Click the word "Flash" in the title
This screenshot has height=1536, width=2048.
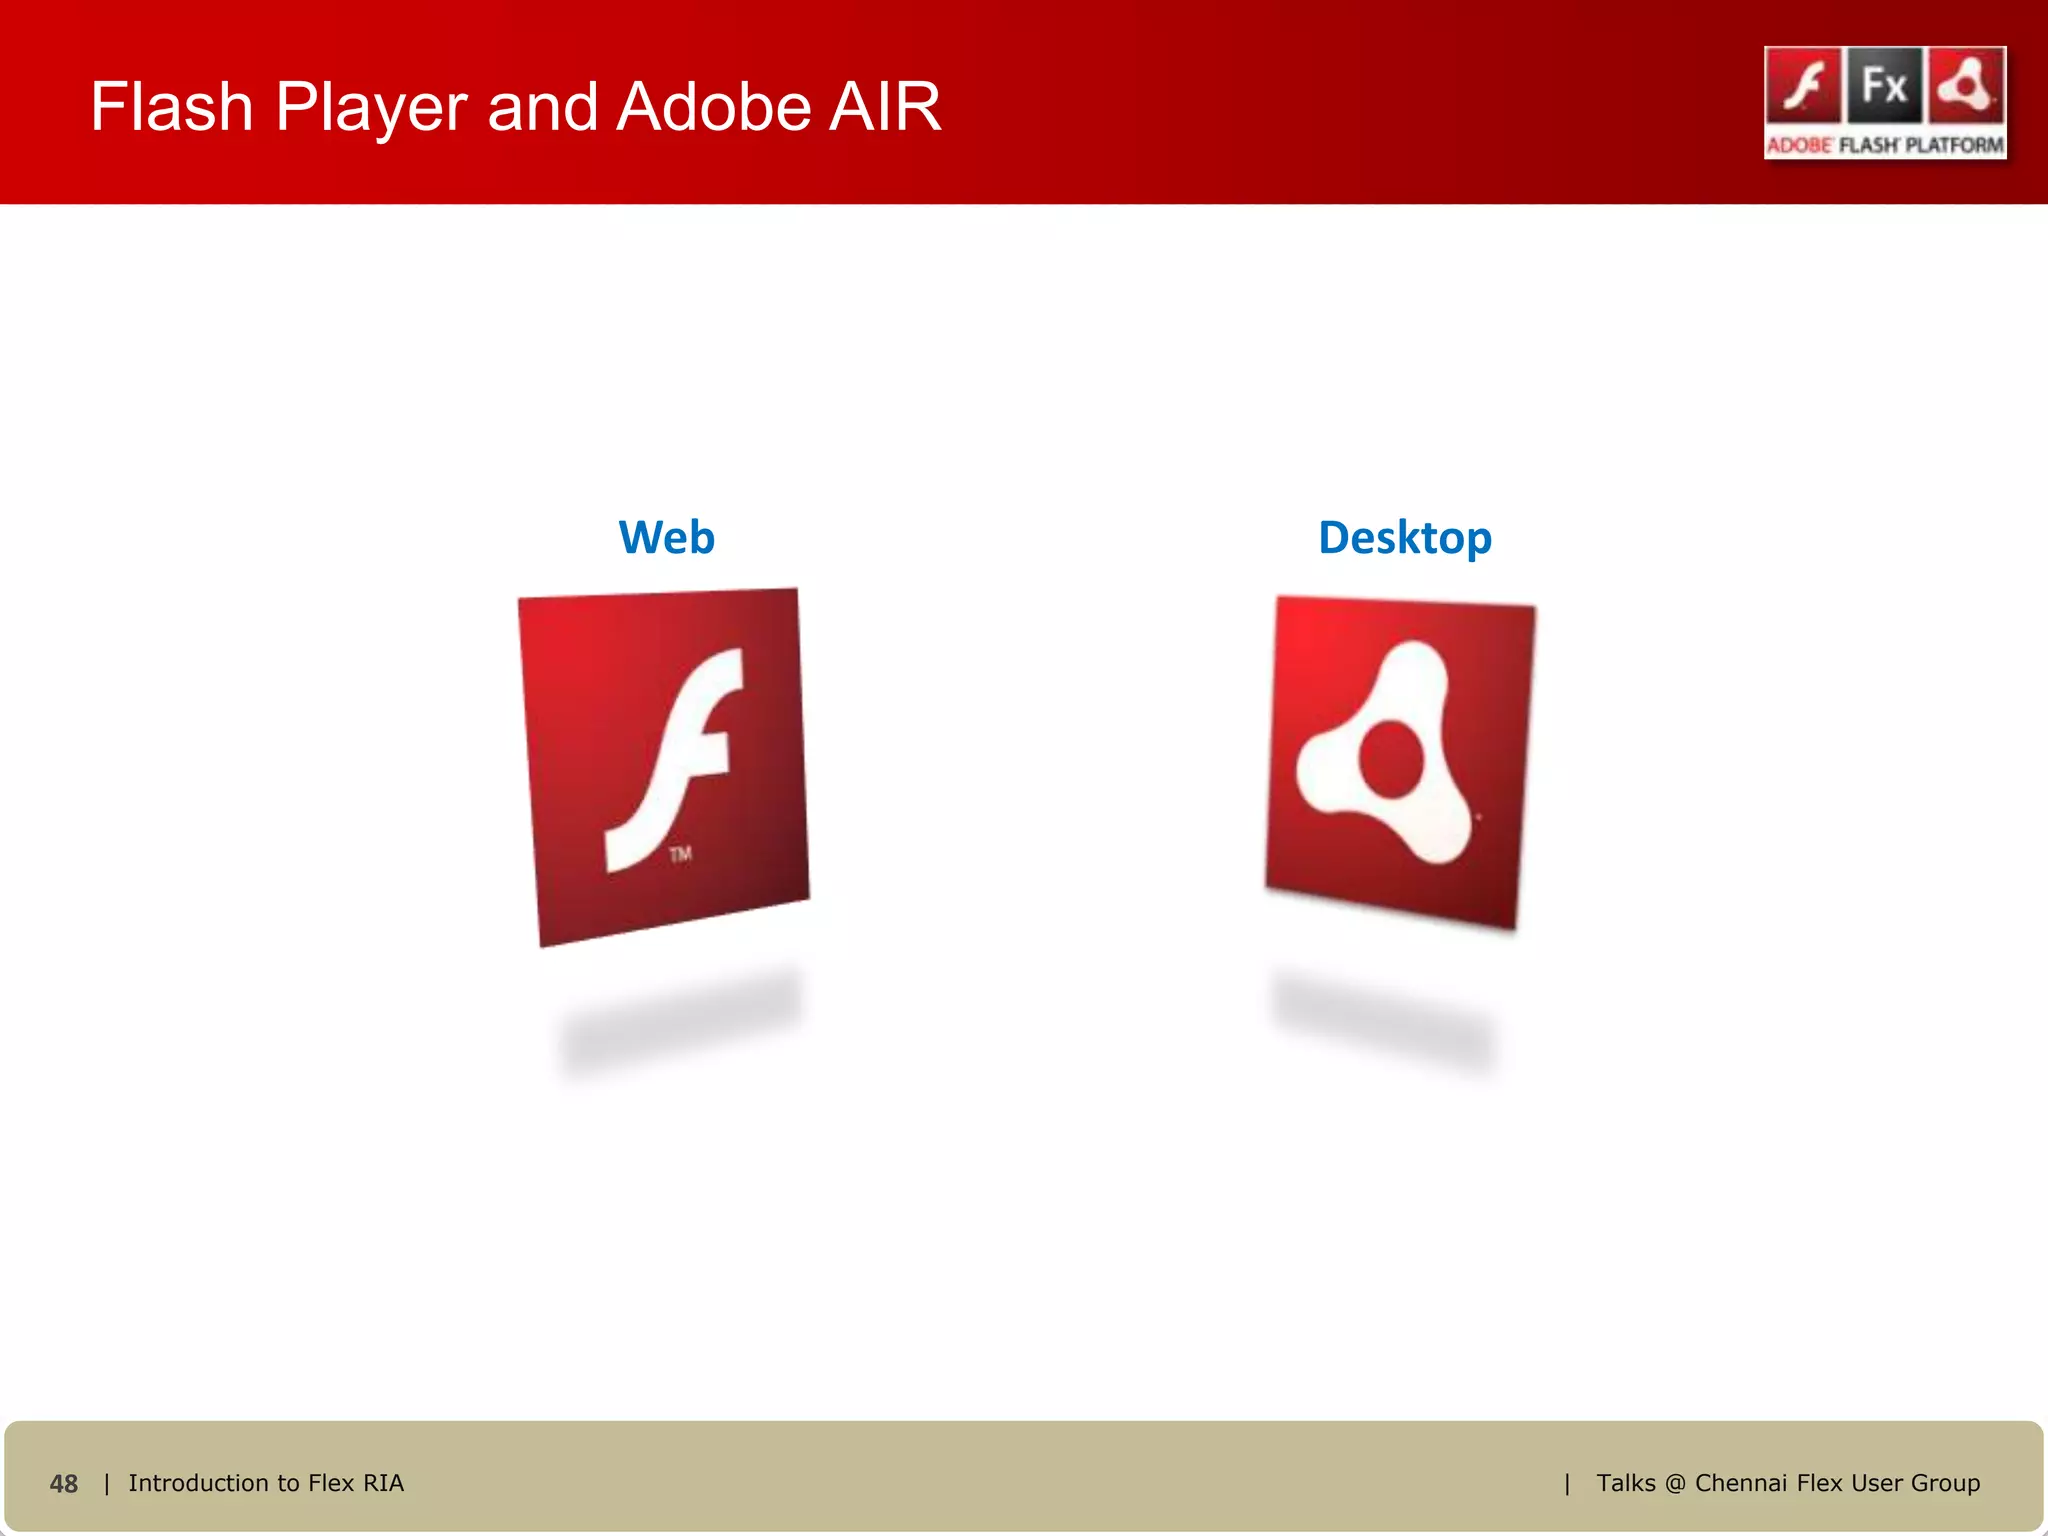click(x=172, y=107)
